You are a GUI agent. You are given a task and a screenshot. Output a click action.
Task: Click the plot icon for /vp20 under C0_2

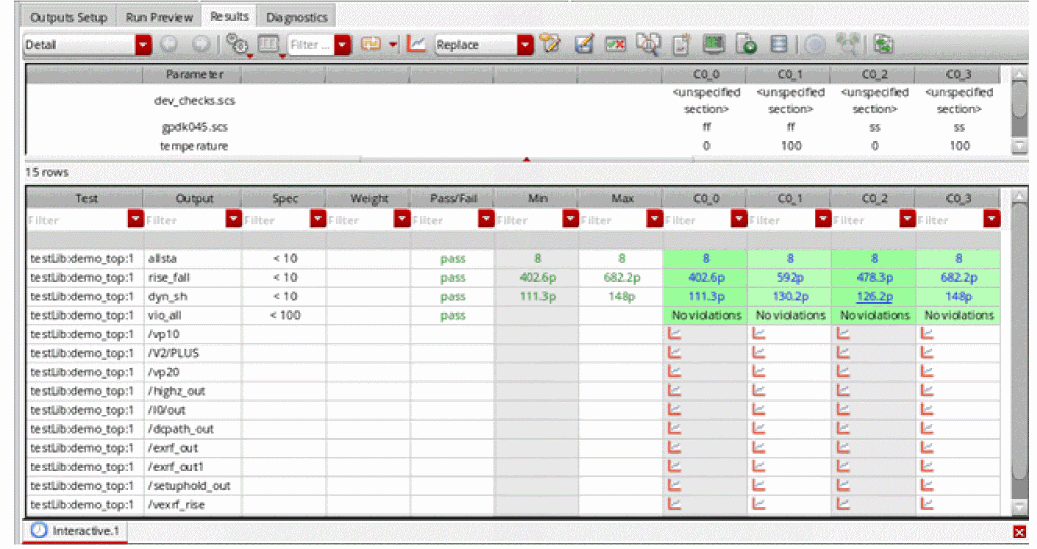coord(843,372)
